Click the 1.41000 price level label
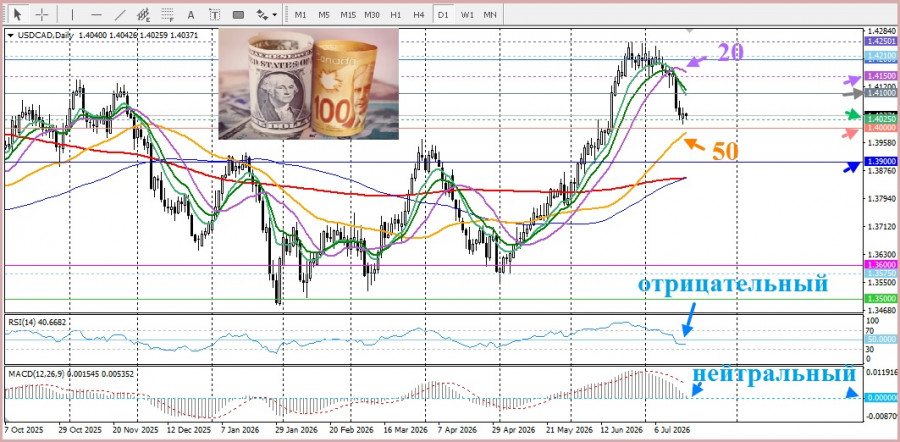The width and height of the screenshot is (900, 442). point(881,92)
